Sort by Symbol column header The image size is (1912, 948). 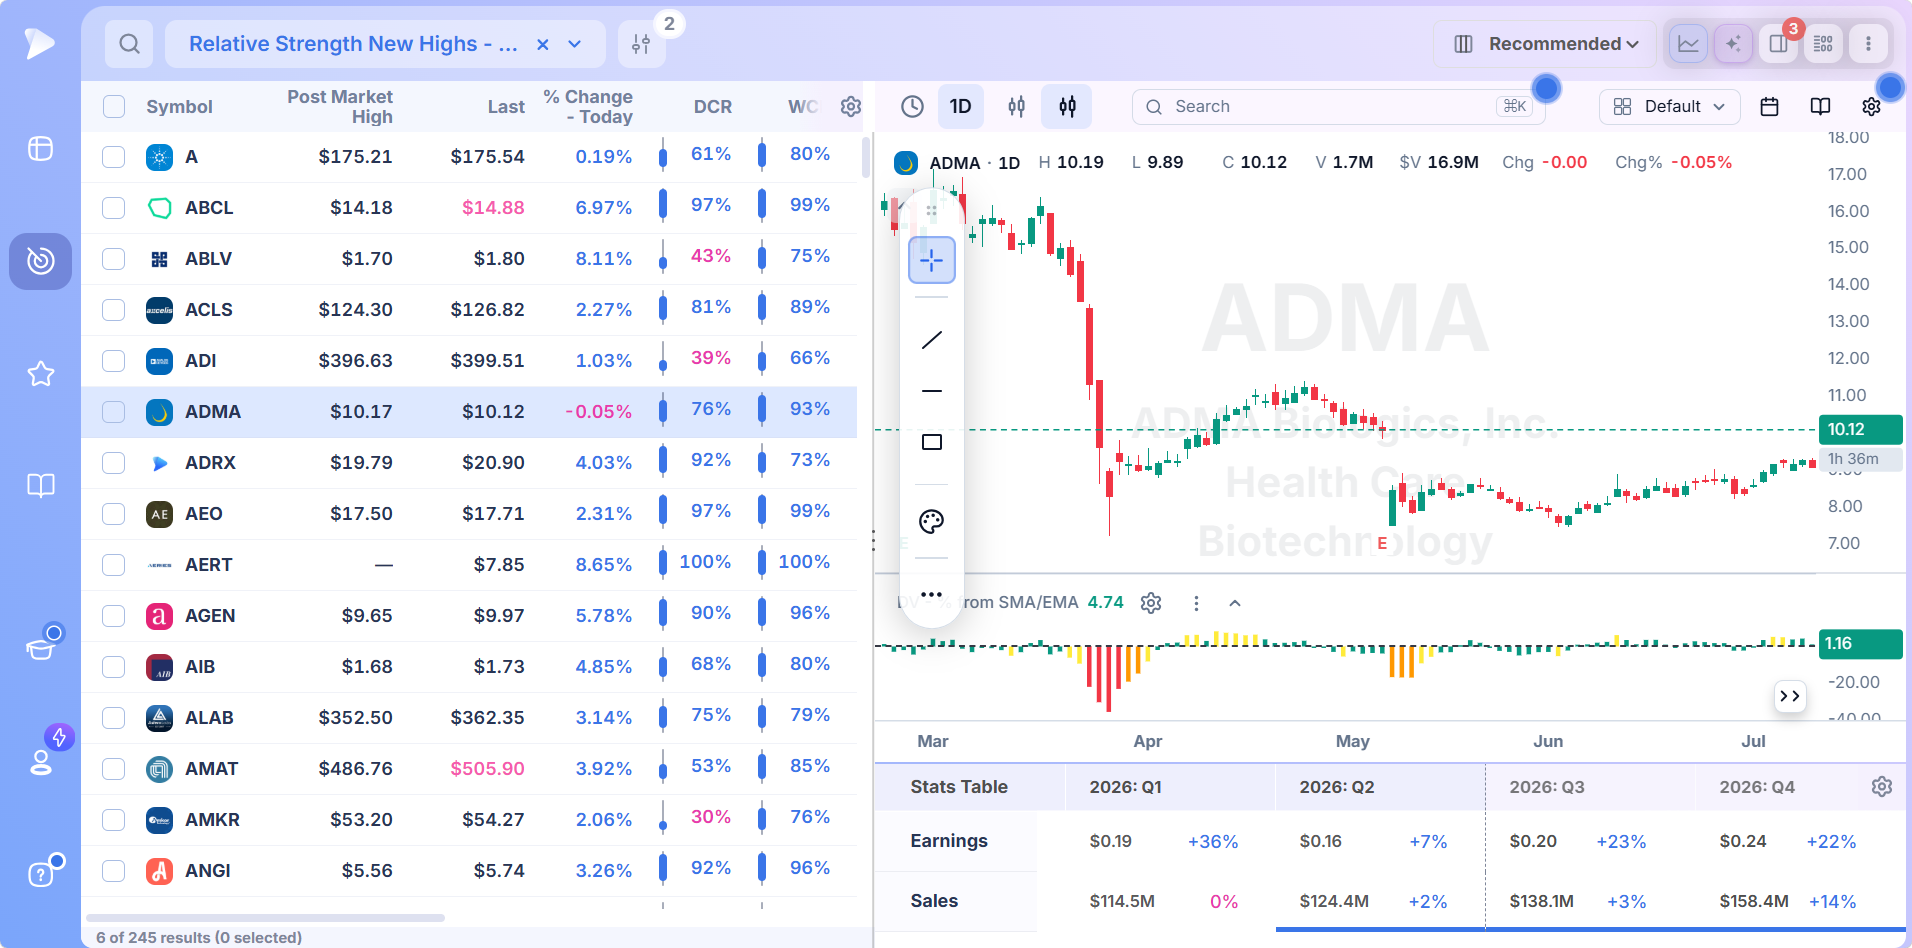click(x=179, y=107)
